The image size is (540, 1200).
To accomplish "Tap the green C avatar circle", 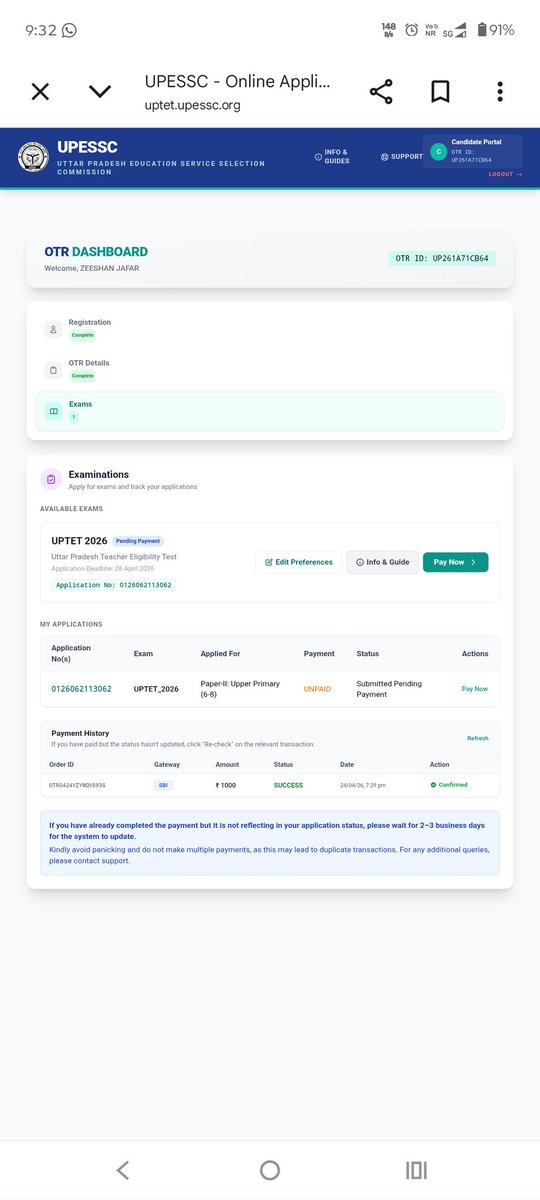I will pos(437,152).
